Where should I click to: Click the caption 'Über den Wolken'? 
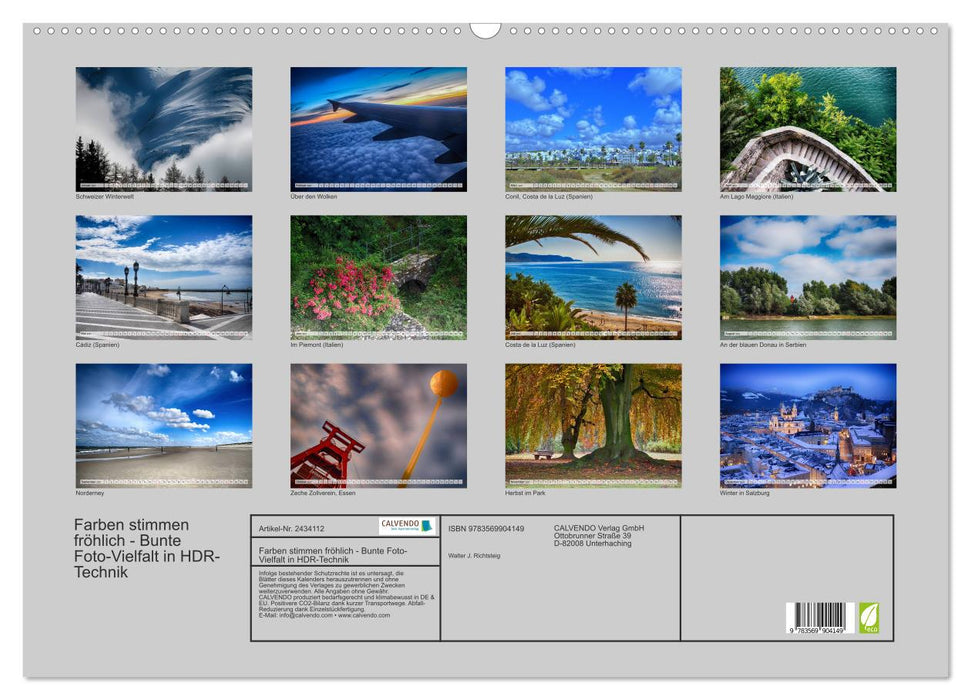click(314, 196)
